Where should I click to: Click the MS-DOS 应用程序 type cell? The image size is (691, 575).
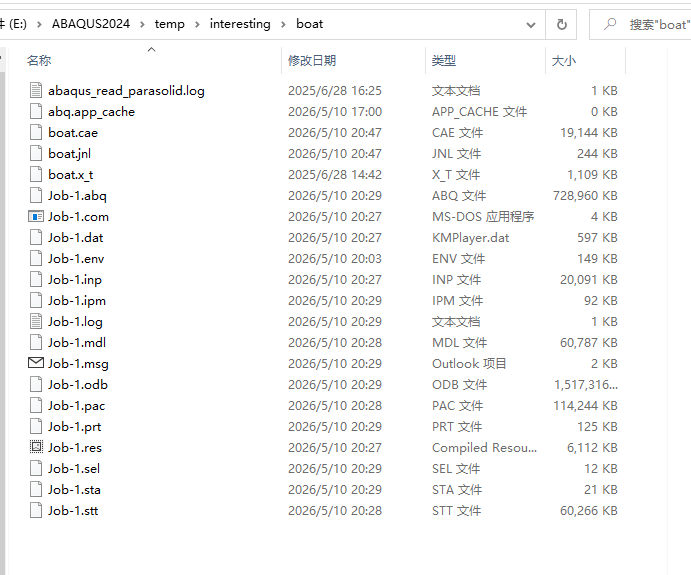[x=483, y=217]
